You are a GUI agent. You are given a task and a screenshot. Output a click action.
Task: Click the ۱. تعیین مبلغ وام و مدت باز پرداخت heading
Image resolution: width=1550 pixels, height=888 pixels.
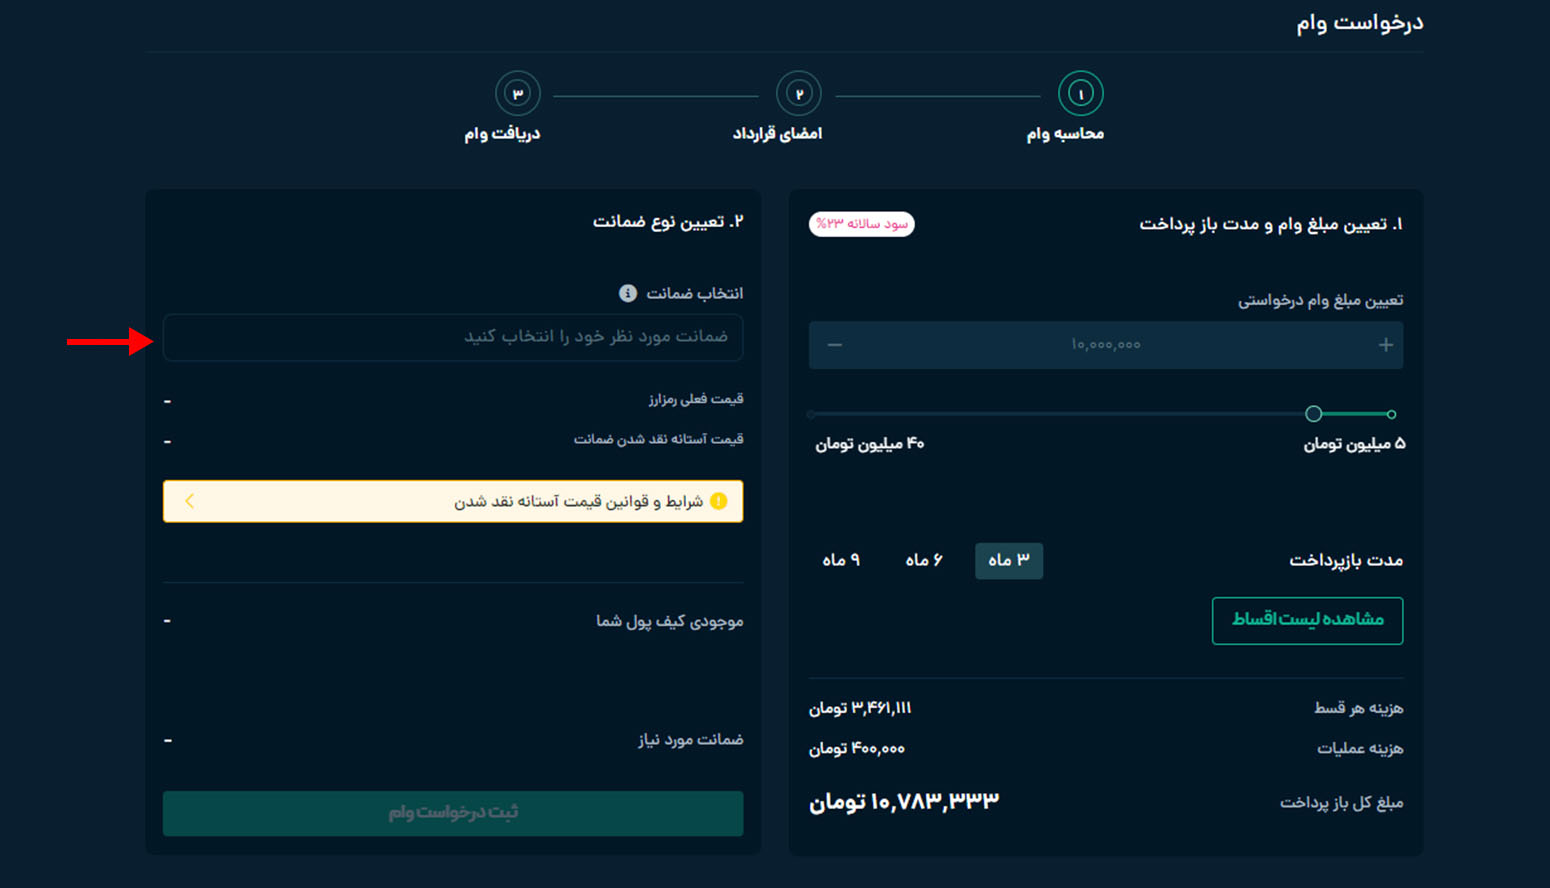point(1271,225)
